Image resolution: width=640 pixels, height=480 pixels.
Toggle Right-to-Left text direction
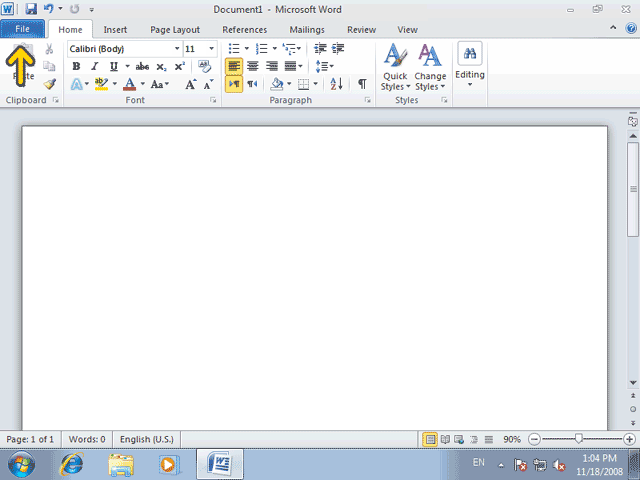coord(252,84)
